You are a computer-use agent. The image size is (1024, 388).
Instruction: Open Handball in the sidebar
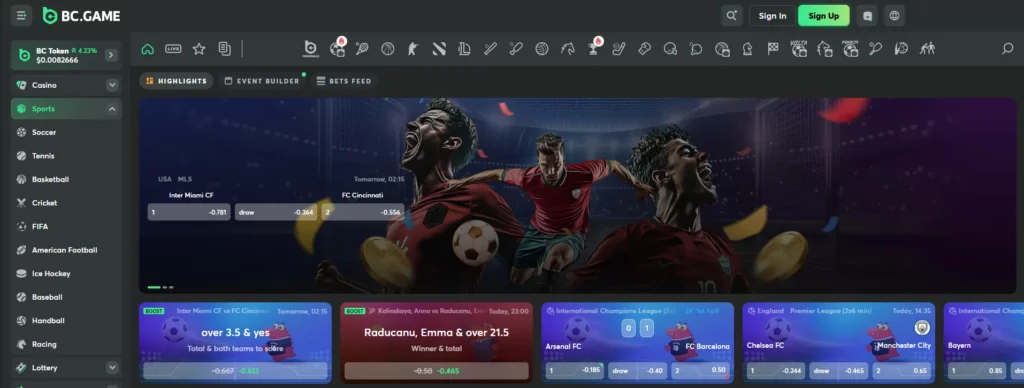coord(66,321)
